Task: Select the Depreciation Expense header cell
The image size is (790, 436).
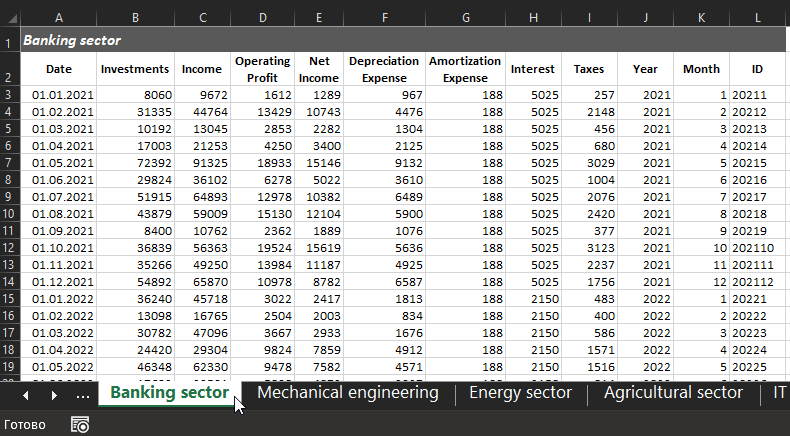Action: click(x=385, y=70)
